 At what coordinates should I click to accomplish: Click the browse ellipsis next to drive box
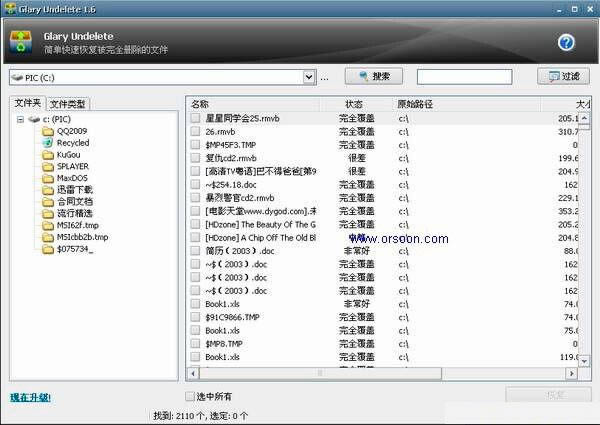point(324,78)
